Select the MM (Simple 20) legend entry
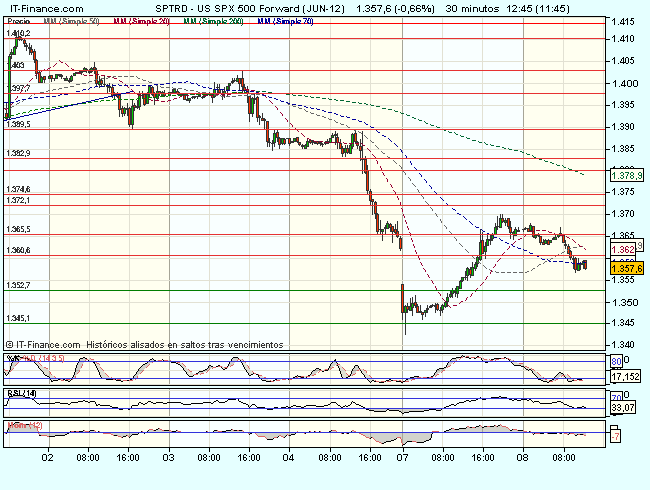 [x=141, y=21]
